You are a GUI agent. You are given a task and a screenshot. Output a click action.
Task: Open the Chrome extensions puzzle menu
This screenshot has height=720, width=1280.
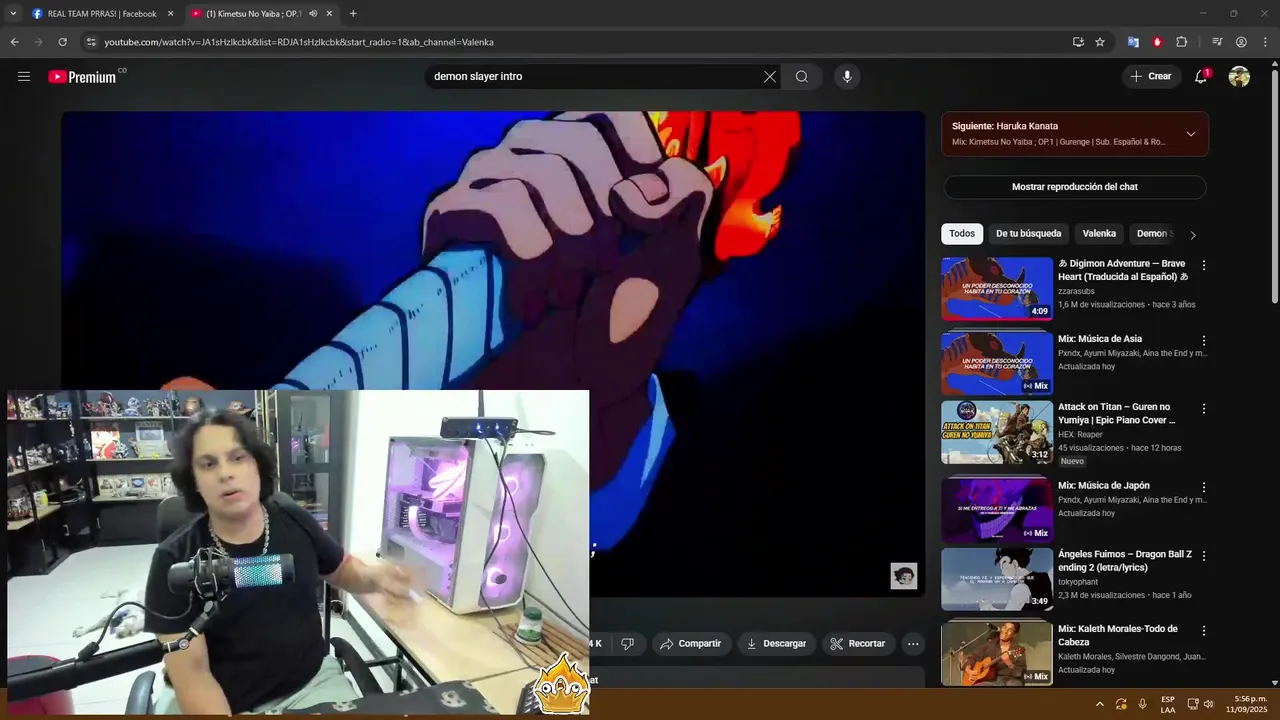[1181, 42]
